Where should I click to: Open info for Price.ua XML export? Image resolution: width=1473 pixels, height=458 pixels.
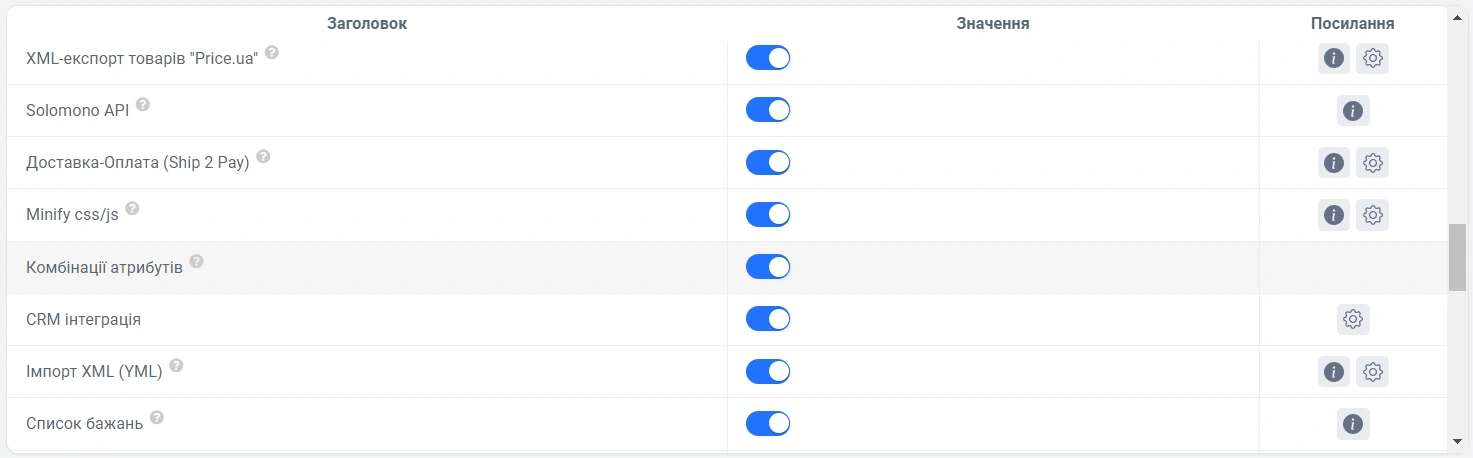(1333, 58)
